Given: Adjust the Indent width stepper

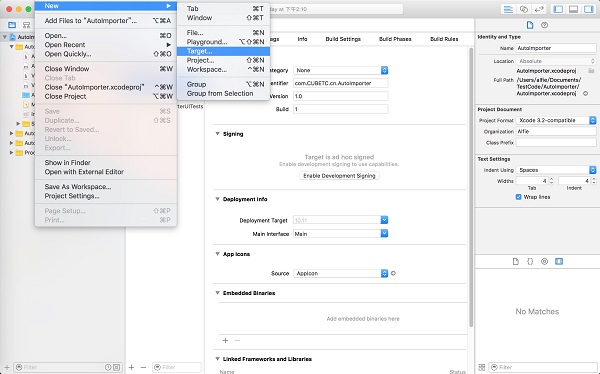Looking at the screenshot, I should point(594,181).
